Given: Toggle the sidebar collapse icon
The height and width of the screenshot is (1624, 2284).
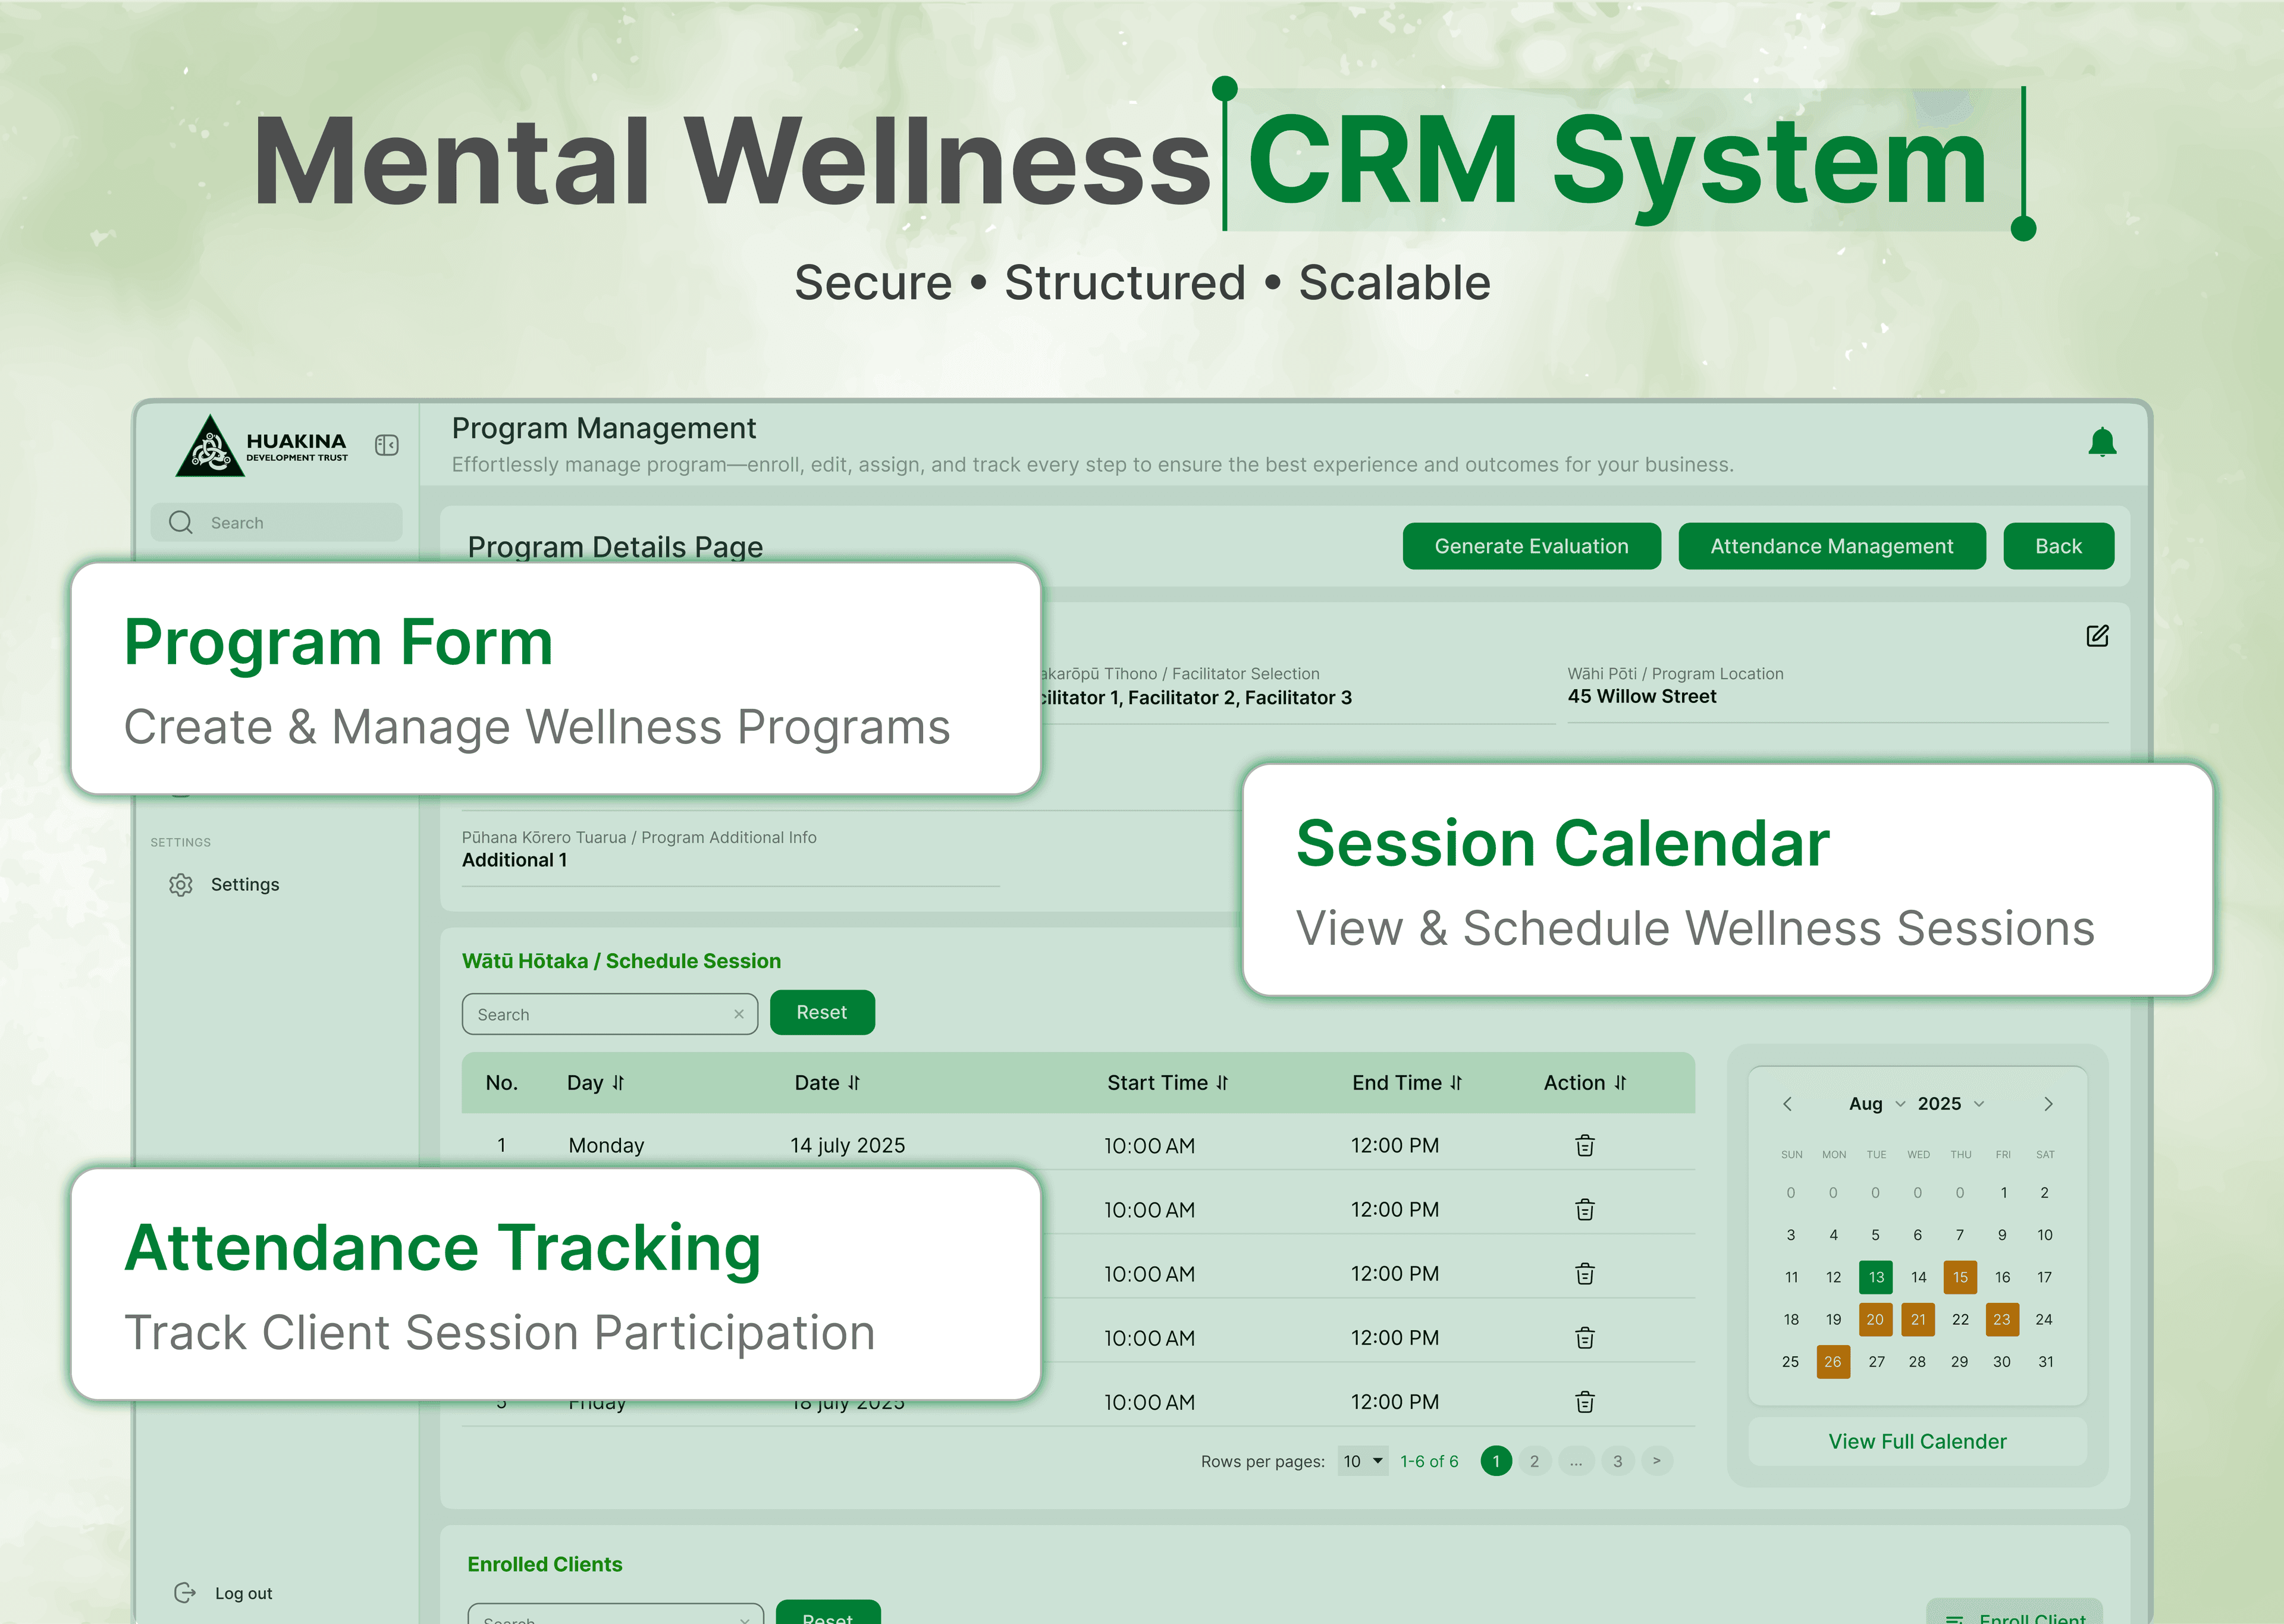Looking at the screenshot, I should pyautogui.click(x=387, y=445).
